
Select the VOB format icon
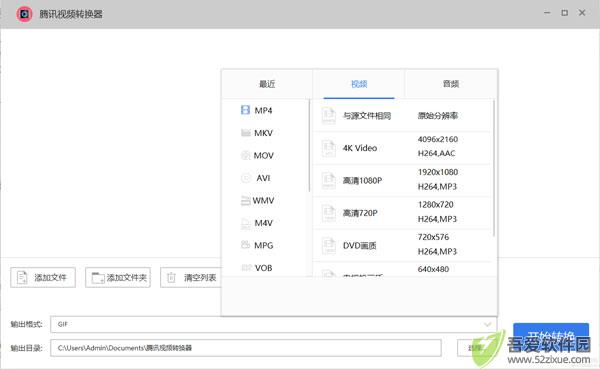point(246,268)
